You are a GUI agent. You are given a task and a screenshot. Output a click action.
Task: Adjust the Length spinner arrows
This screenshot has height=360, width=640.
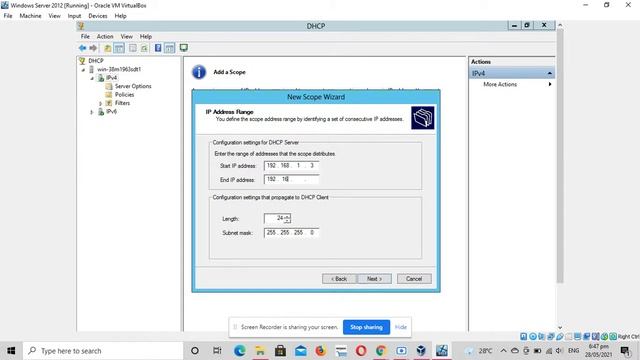pyautogui.click(x=287, y=218)
